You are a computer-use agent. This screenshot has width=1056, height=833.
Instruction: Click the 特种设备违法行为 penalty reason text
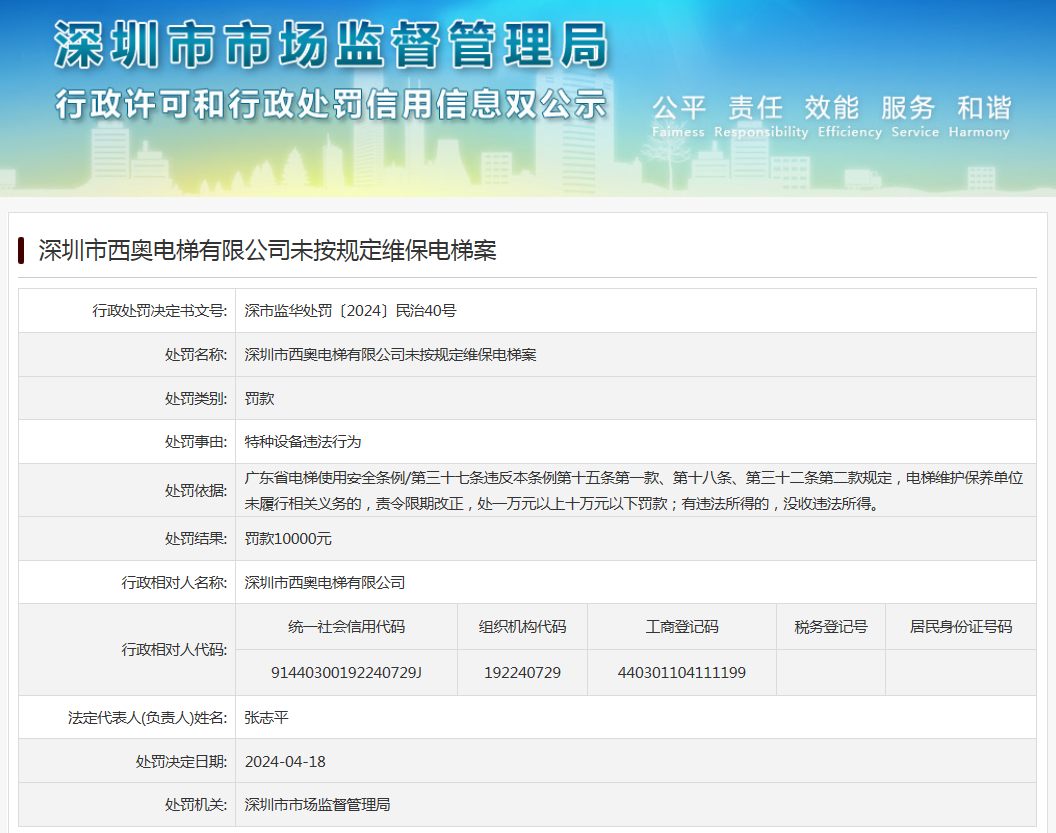coord(302,441)
